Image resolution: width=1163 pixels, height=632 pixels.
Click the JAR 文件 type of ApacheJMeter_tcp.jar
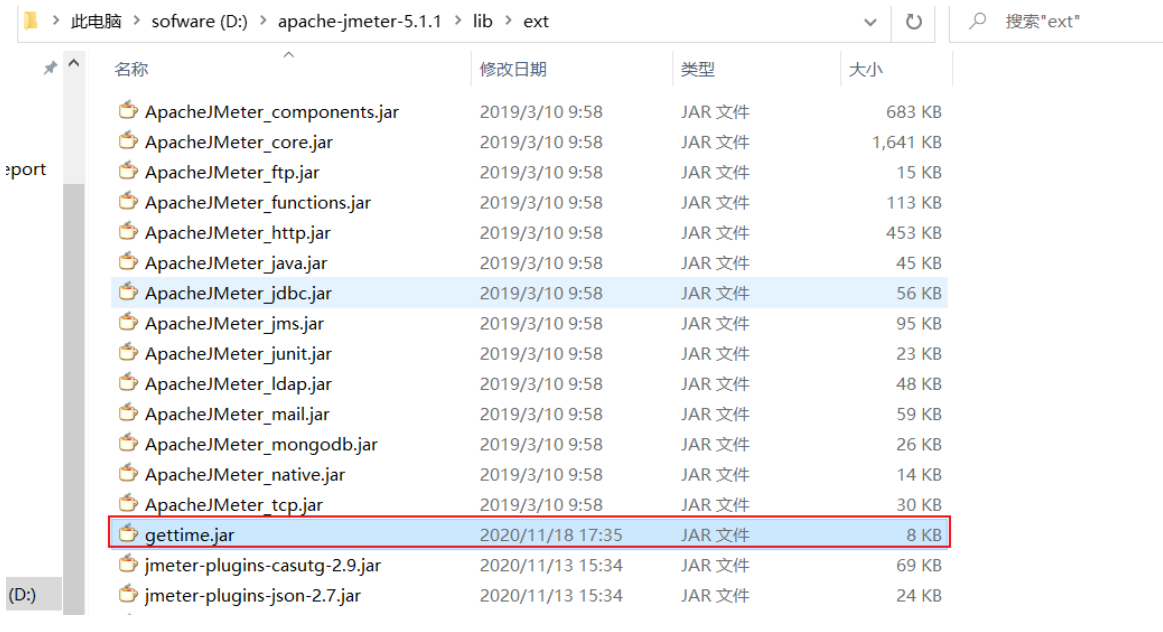[715, 504]
